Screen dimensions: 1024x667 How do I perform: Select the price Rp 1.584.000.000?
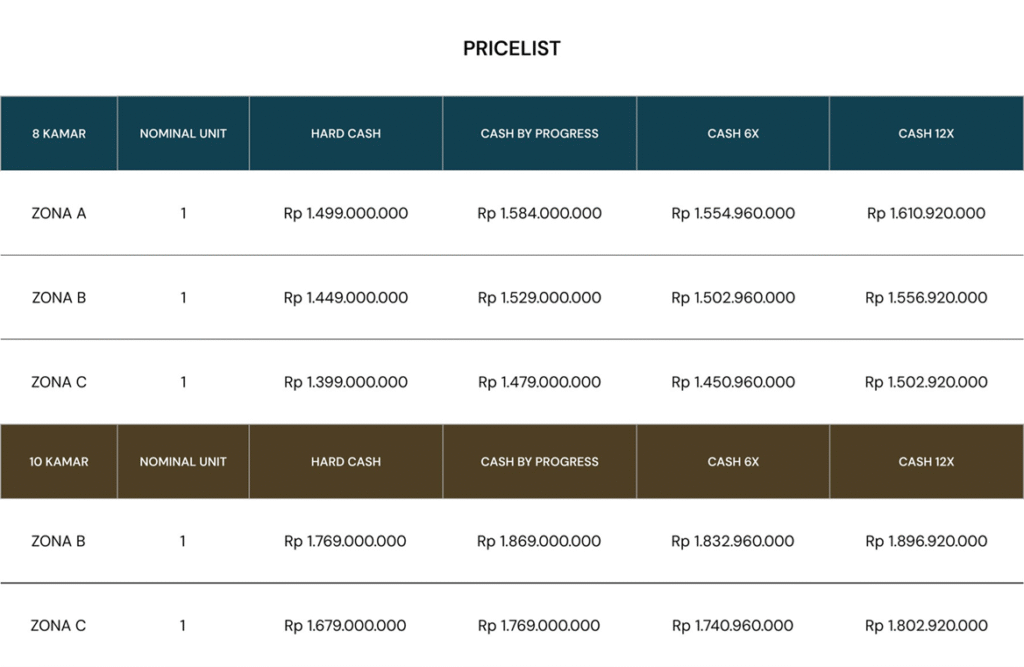pos(539,213)
